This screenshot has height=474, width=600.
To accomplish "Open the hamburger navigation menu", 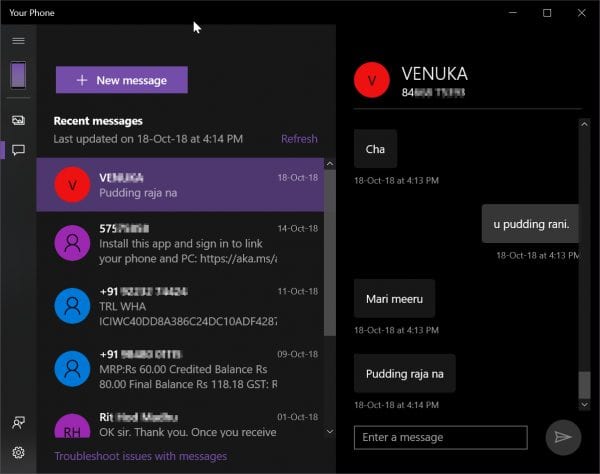I will pyautogui.click(x=18, y=41).
